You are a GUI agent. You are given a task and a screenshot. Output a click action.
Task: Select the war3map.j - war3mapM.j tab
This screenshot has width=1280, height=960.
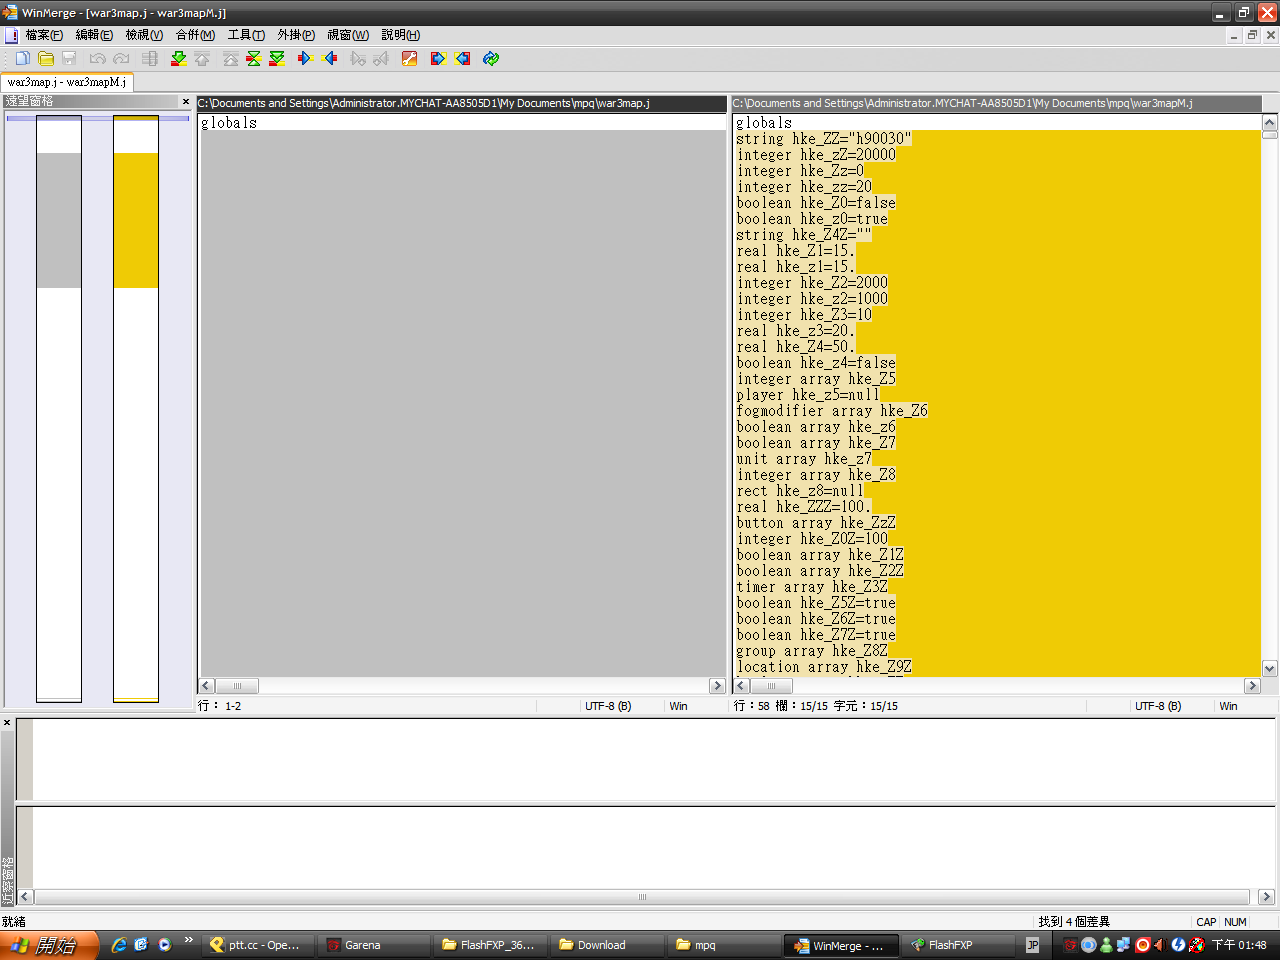point(66,82)
